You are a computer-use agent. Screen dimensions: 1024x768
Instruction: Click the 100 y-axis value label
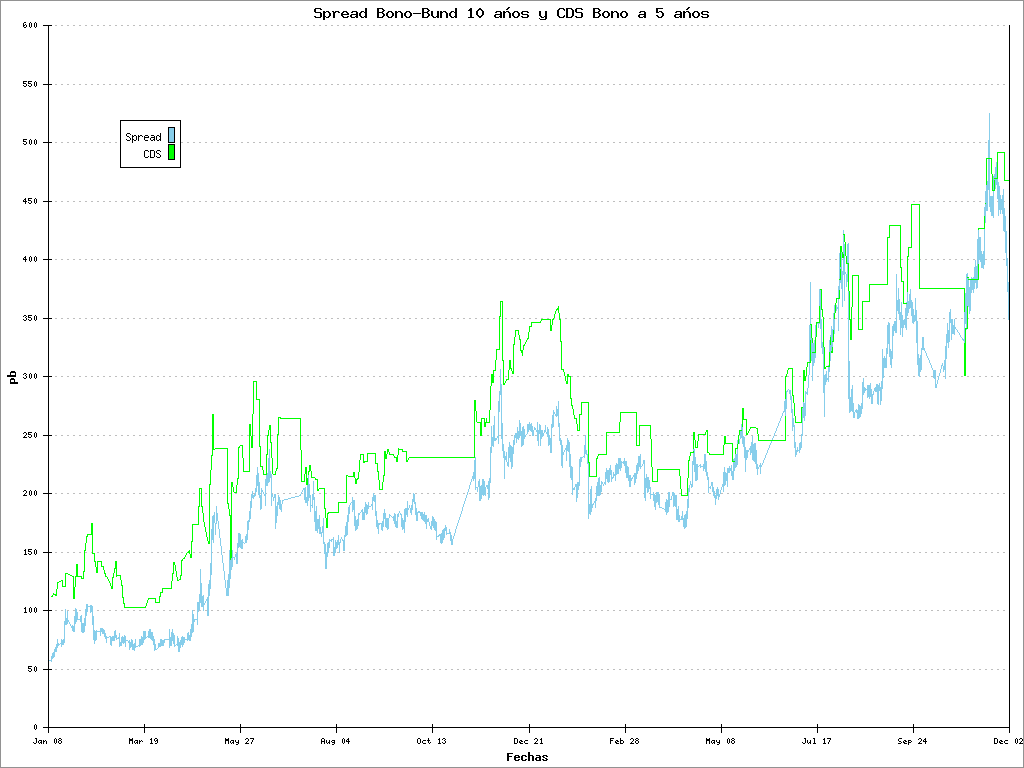tap(29, 611)
